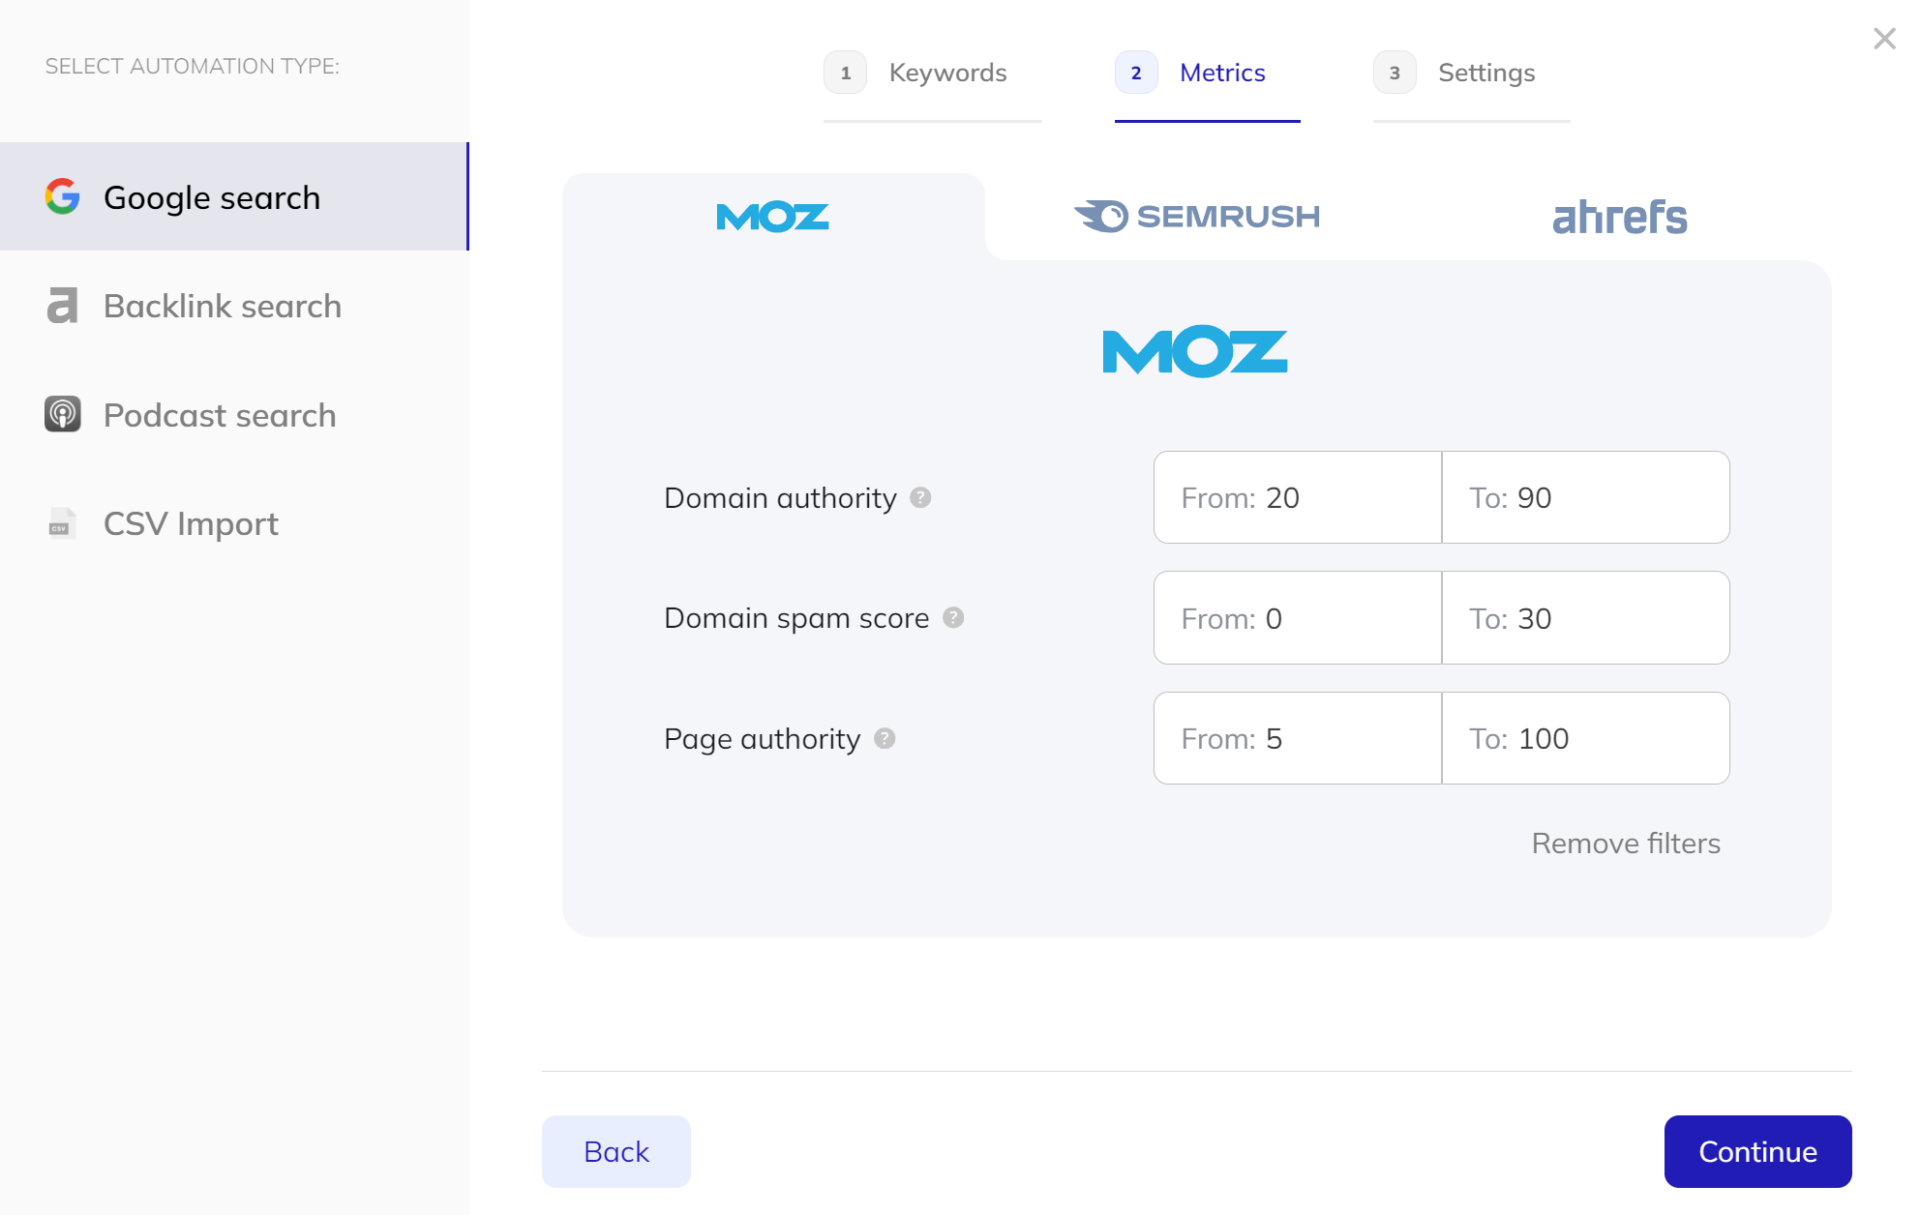Show help for Domain authority
This screenshot has height=1215, width=1920.
coord(920,498)
